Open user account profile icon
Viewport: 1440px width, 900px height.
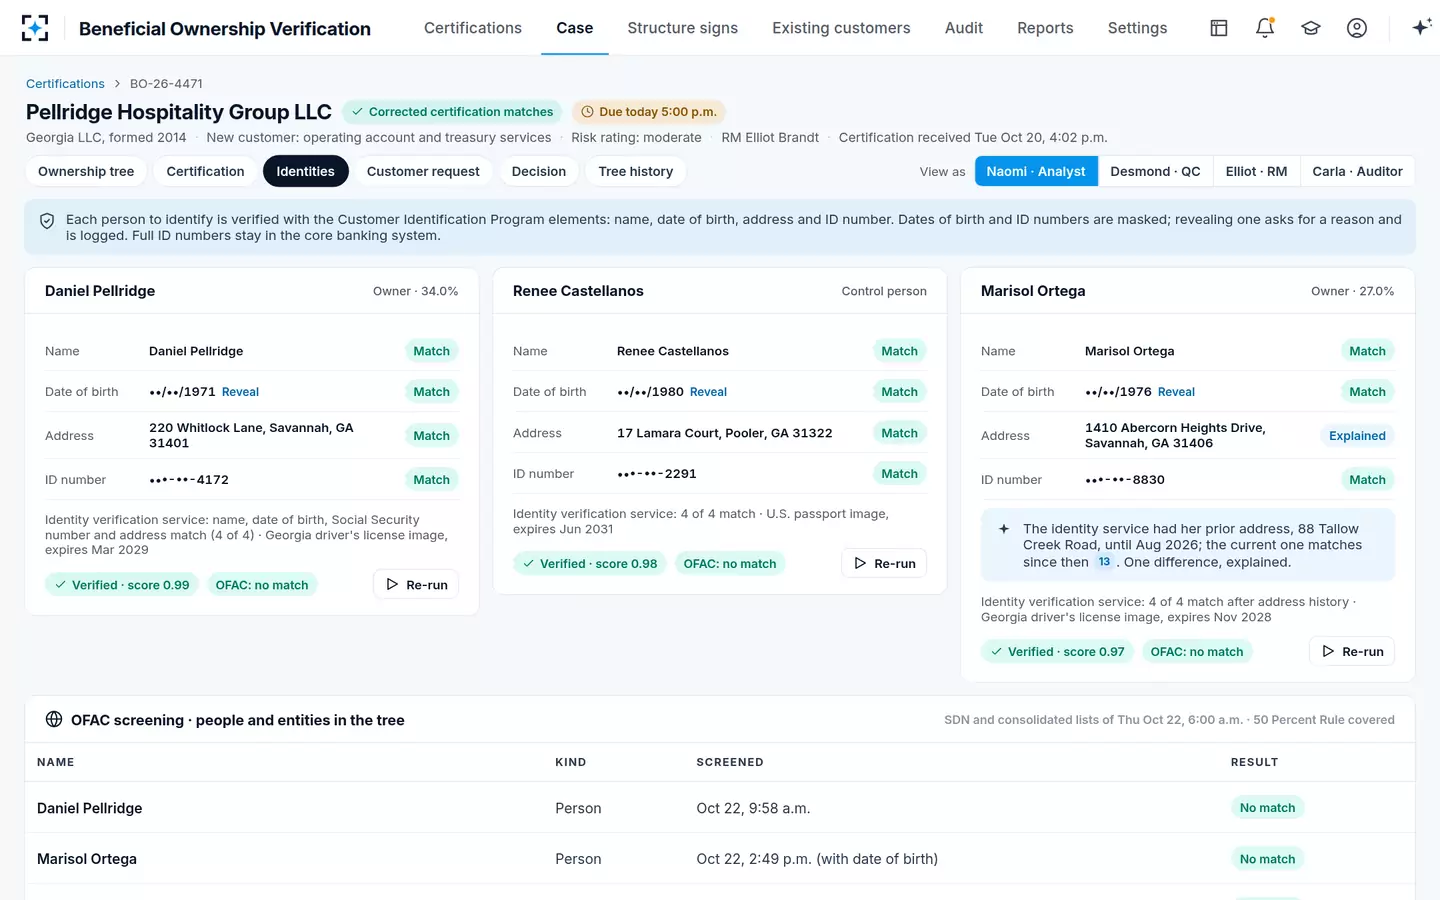point(1357,28)
